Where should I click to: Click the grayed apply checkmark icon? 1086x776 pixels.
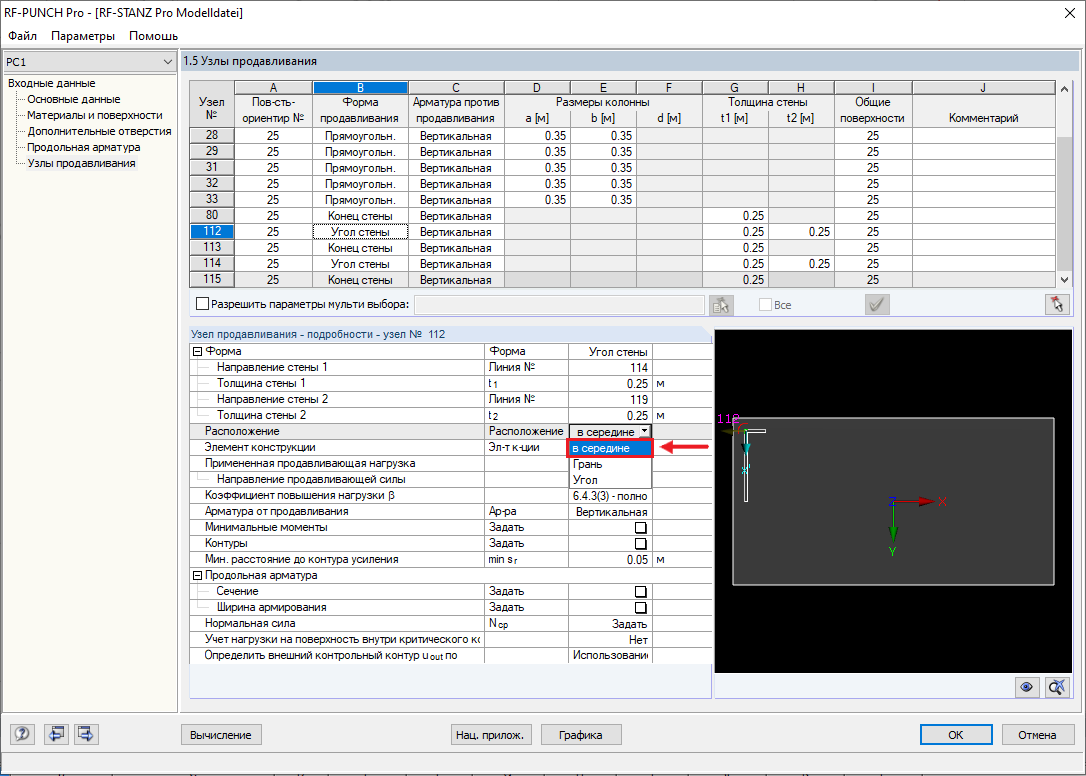[878, 305]
